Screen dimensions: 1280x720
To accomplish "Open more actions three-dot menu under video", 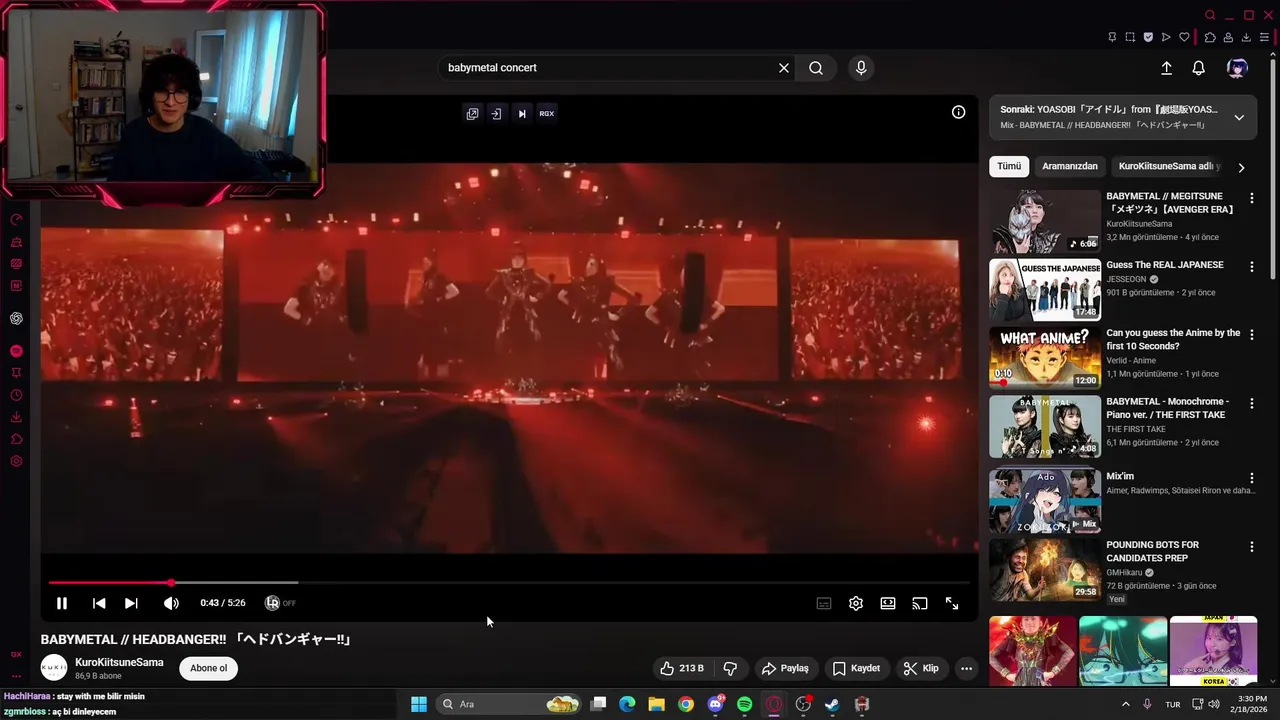I will tap(966, 668).
